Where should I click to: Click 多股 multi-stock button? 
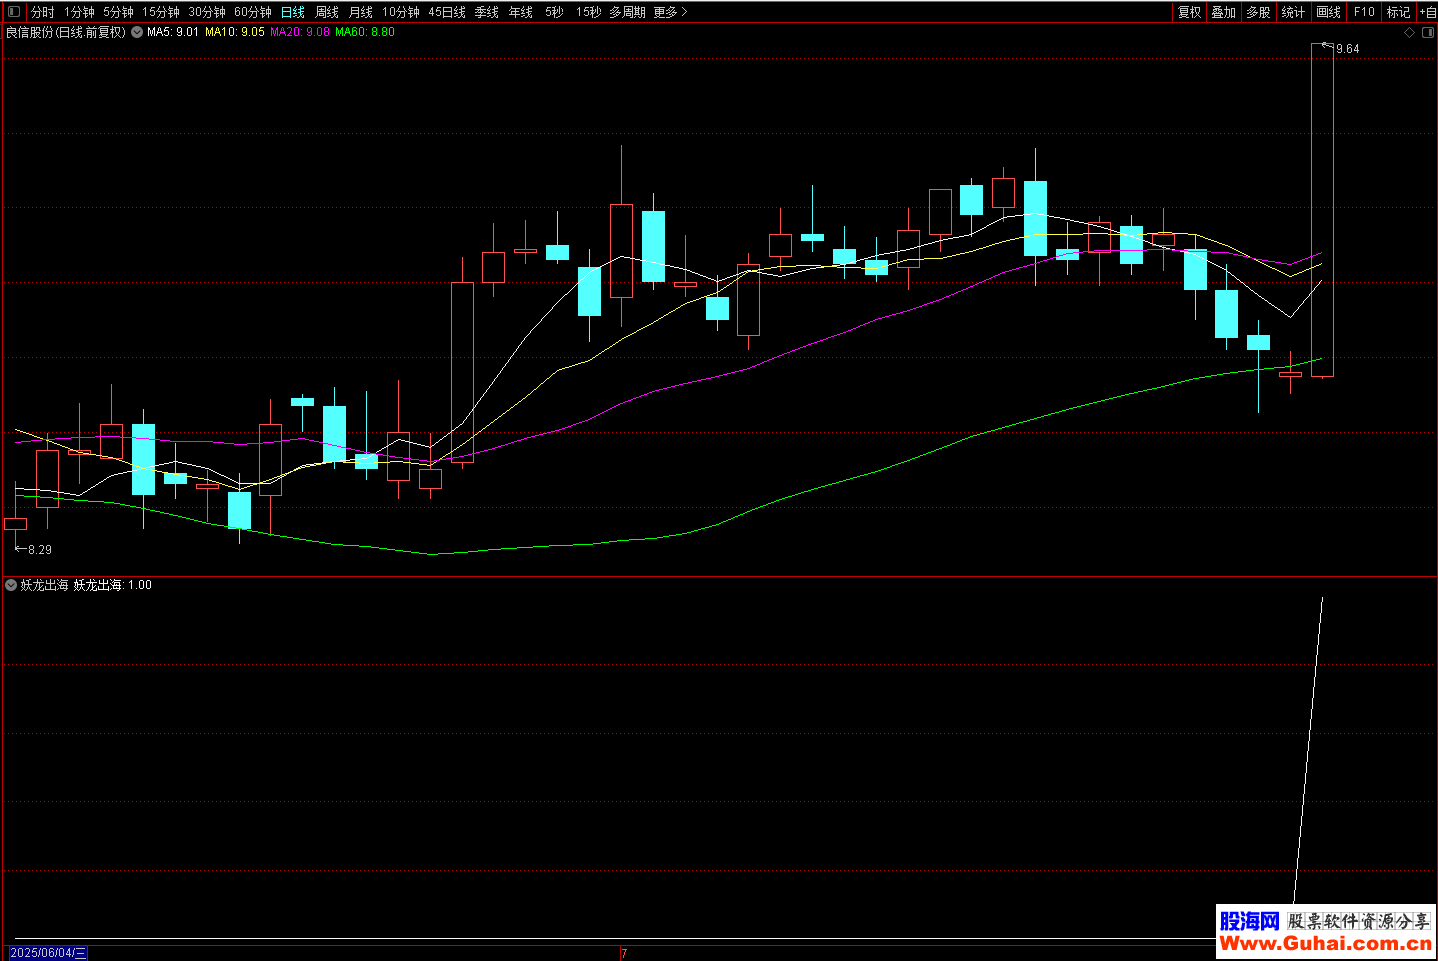pos(1258,12)
